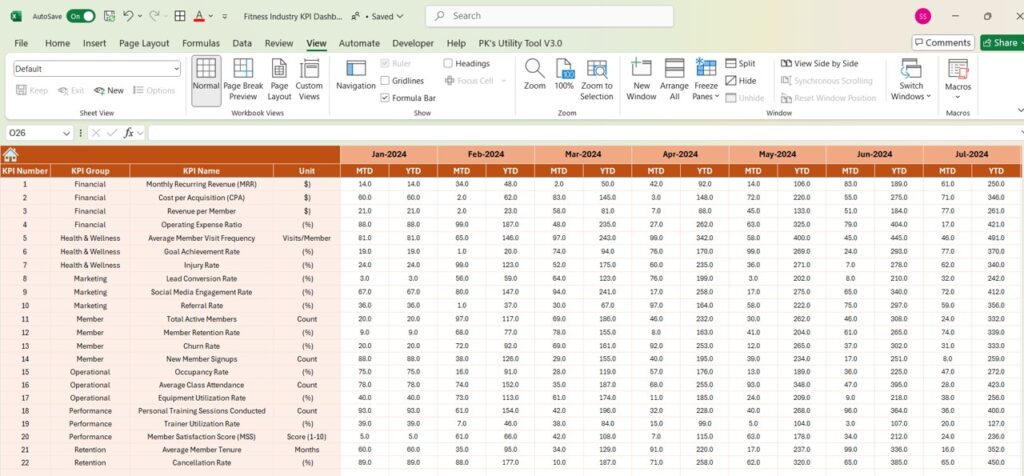Switch to the Data tab
Screen dimensions: 1024x476
242,43
